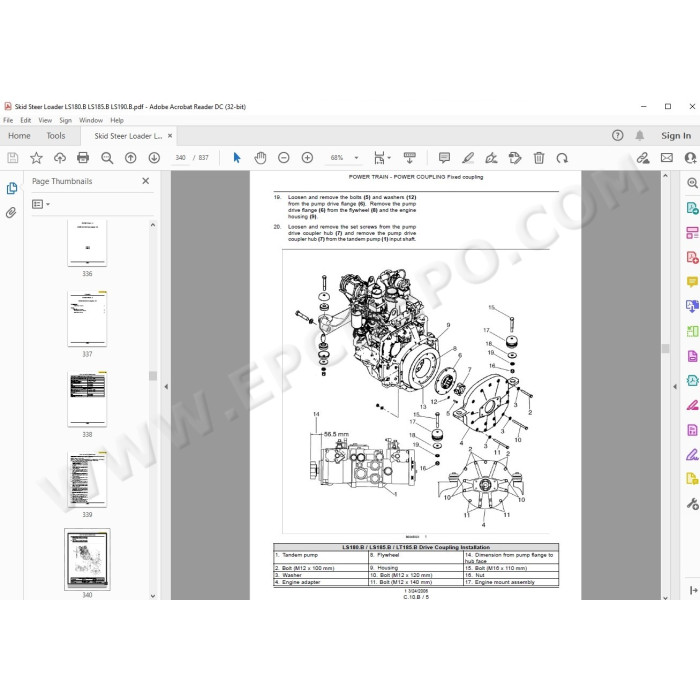Go to next page with down arrow
Viewport: 700px width, 700px height.
click(x=154, y=158)
